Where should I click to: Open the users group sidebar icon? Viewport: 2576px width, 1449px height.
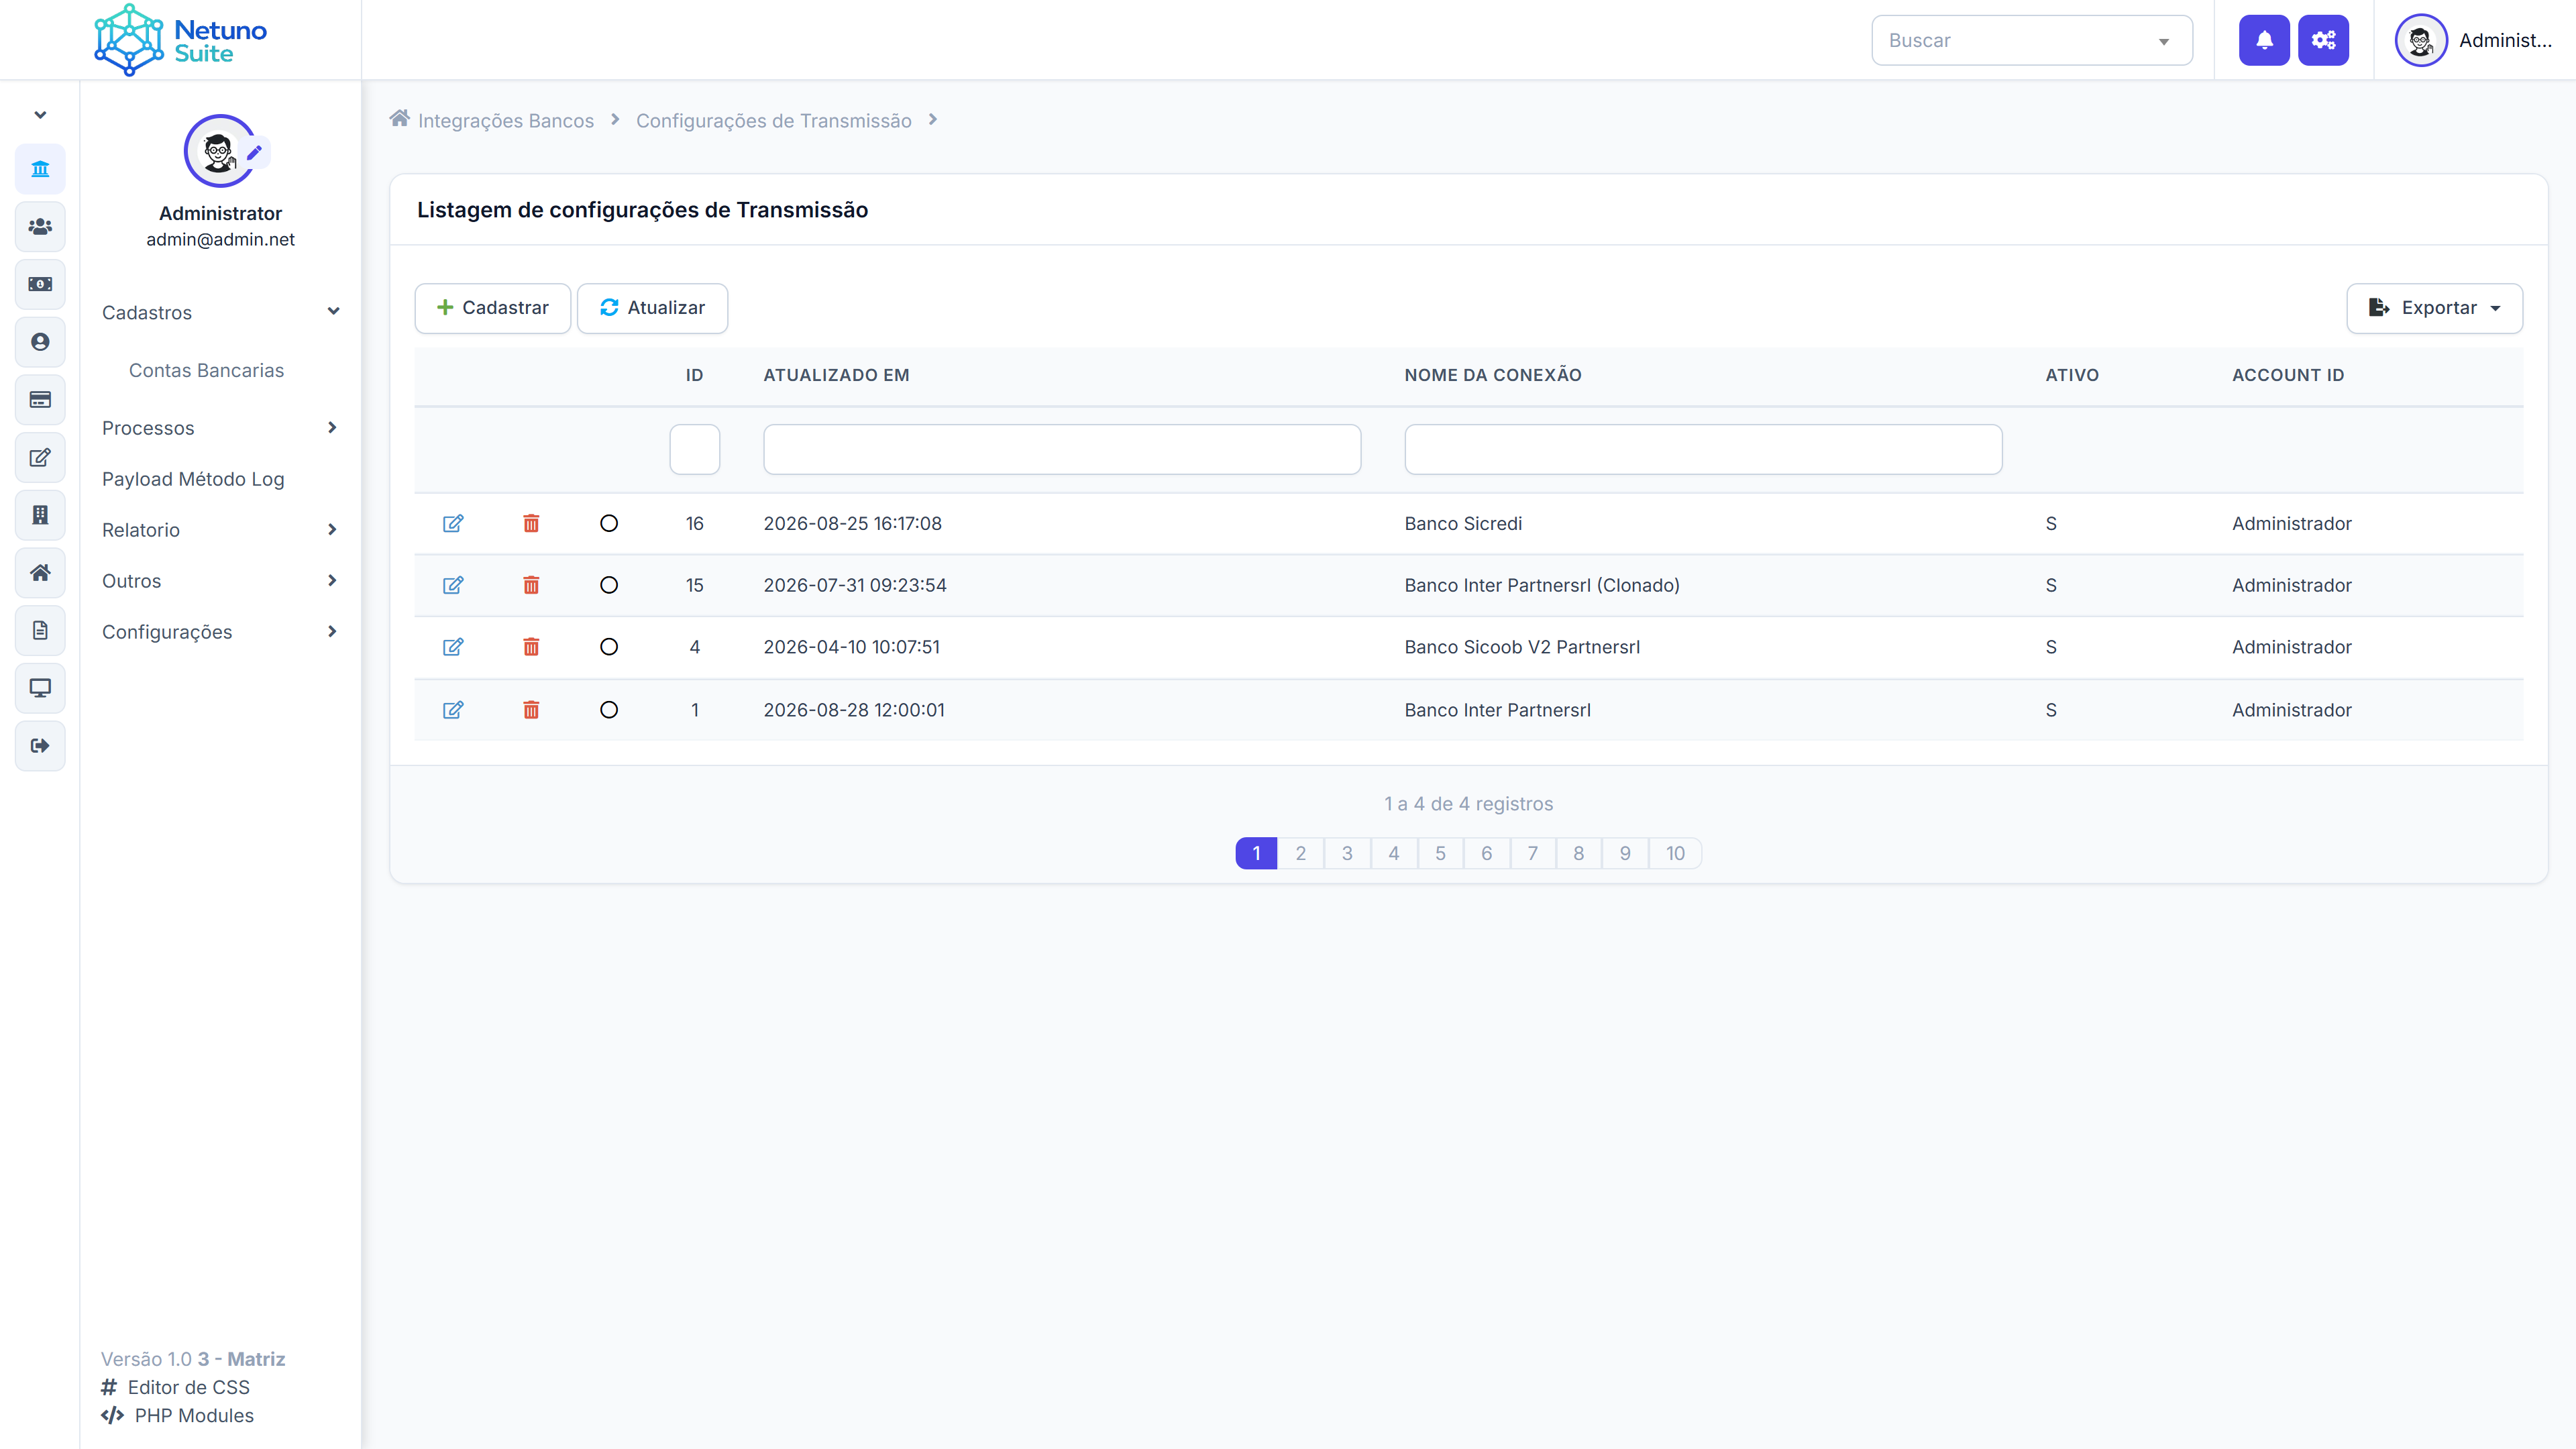coord(40,227)
